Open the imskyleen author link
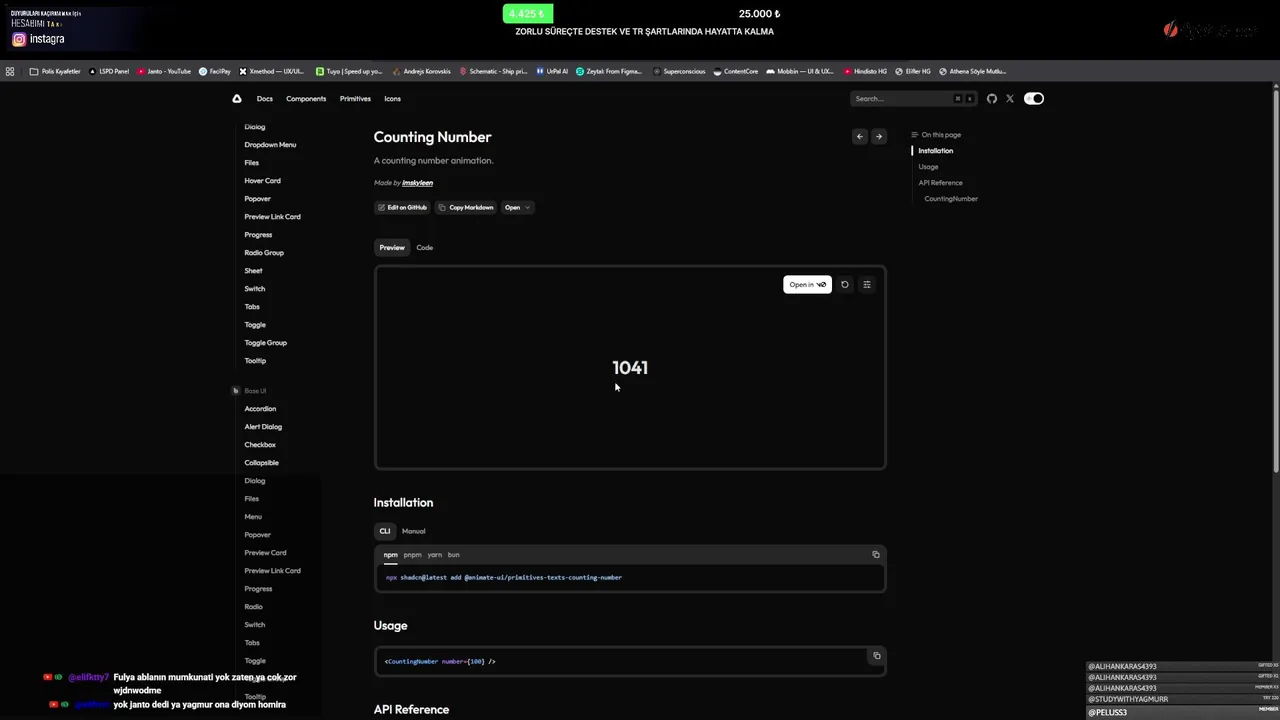1280x720 pixels. [417, 183]
